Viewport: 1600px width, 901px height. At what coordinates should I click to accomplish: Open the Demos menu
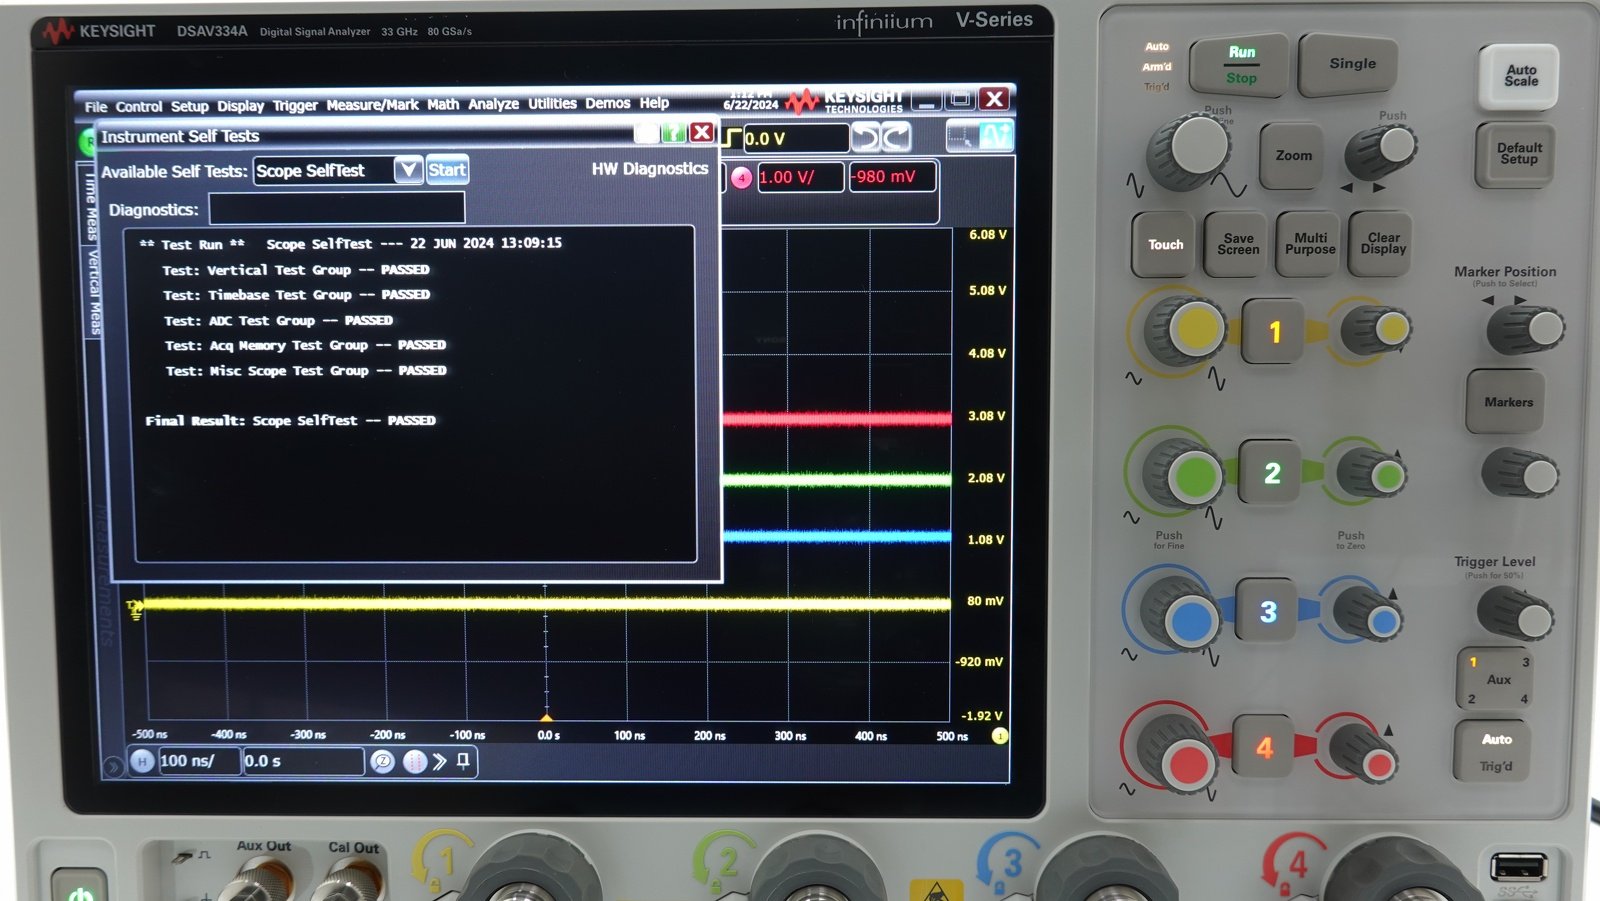(x=607, y=103)
